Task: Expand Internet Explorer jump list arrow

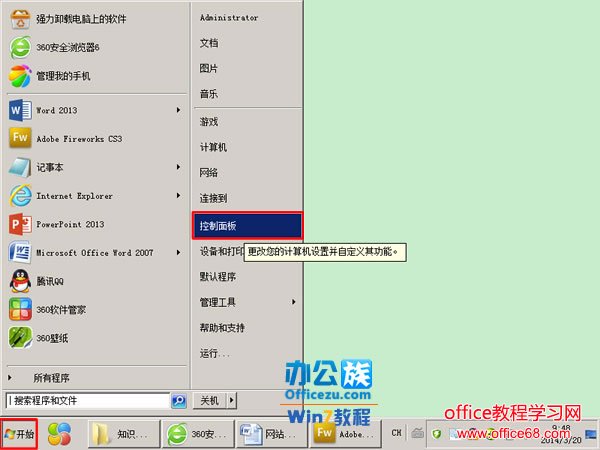Action: [178, 196]
